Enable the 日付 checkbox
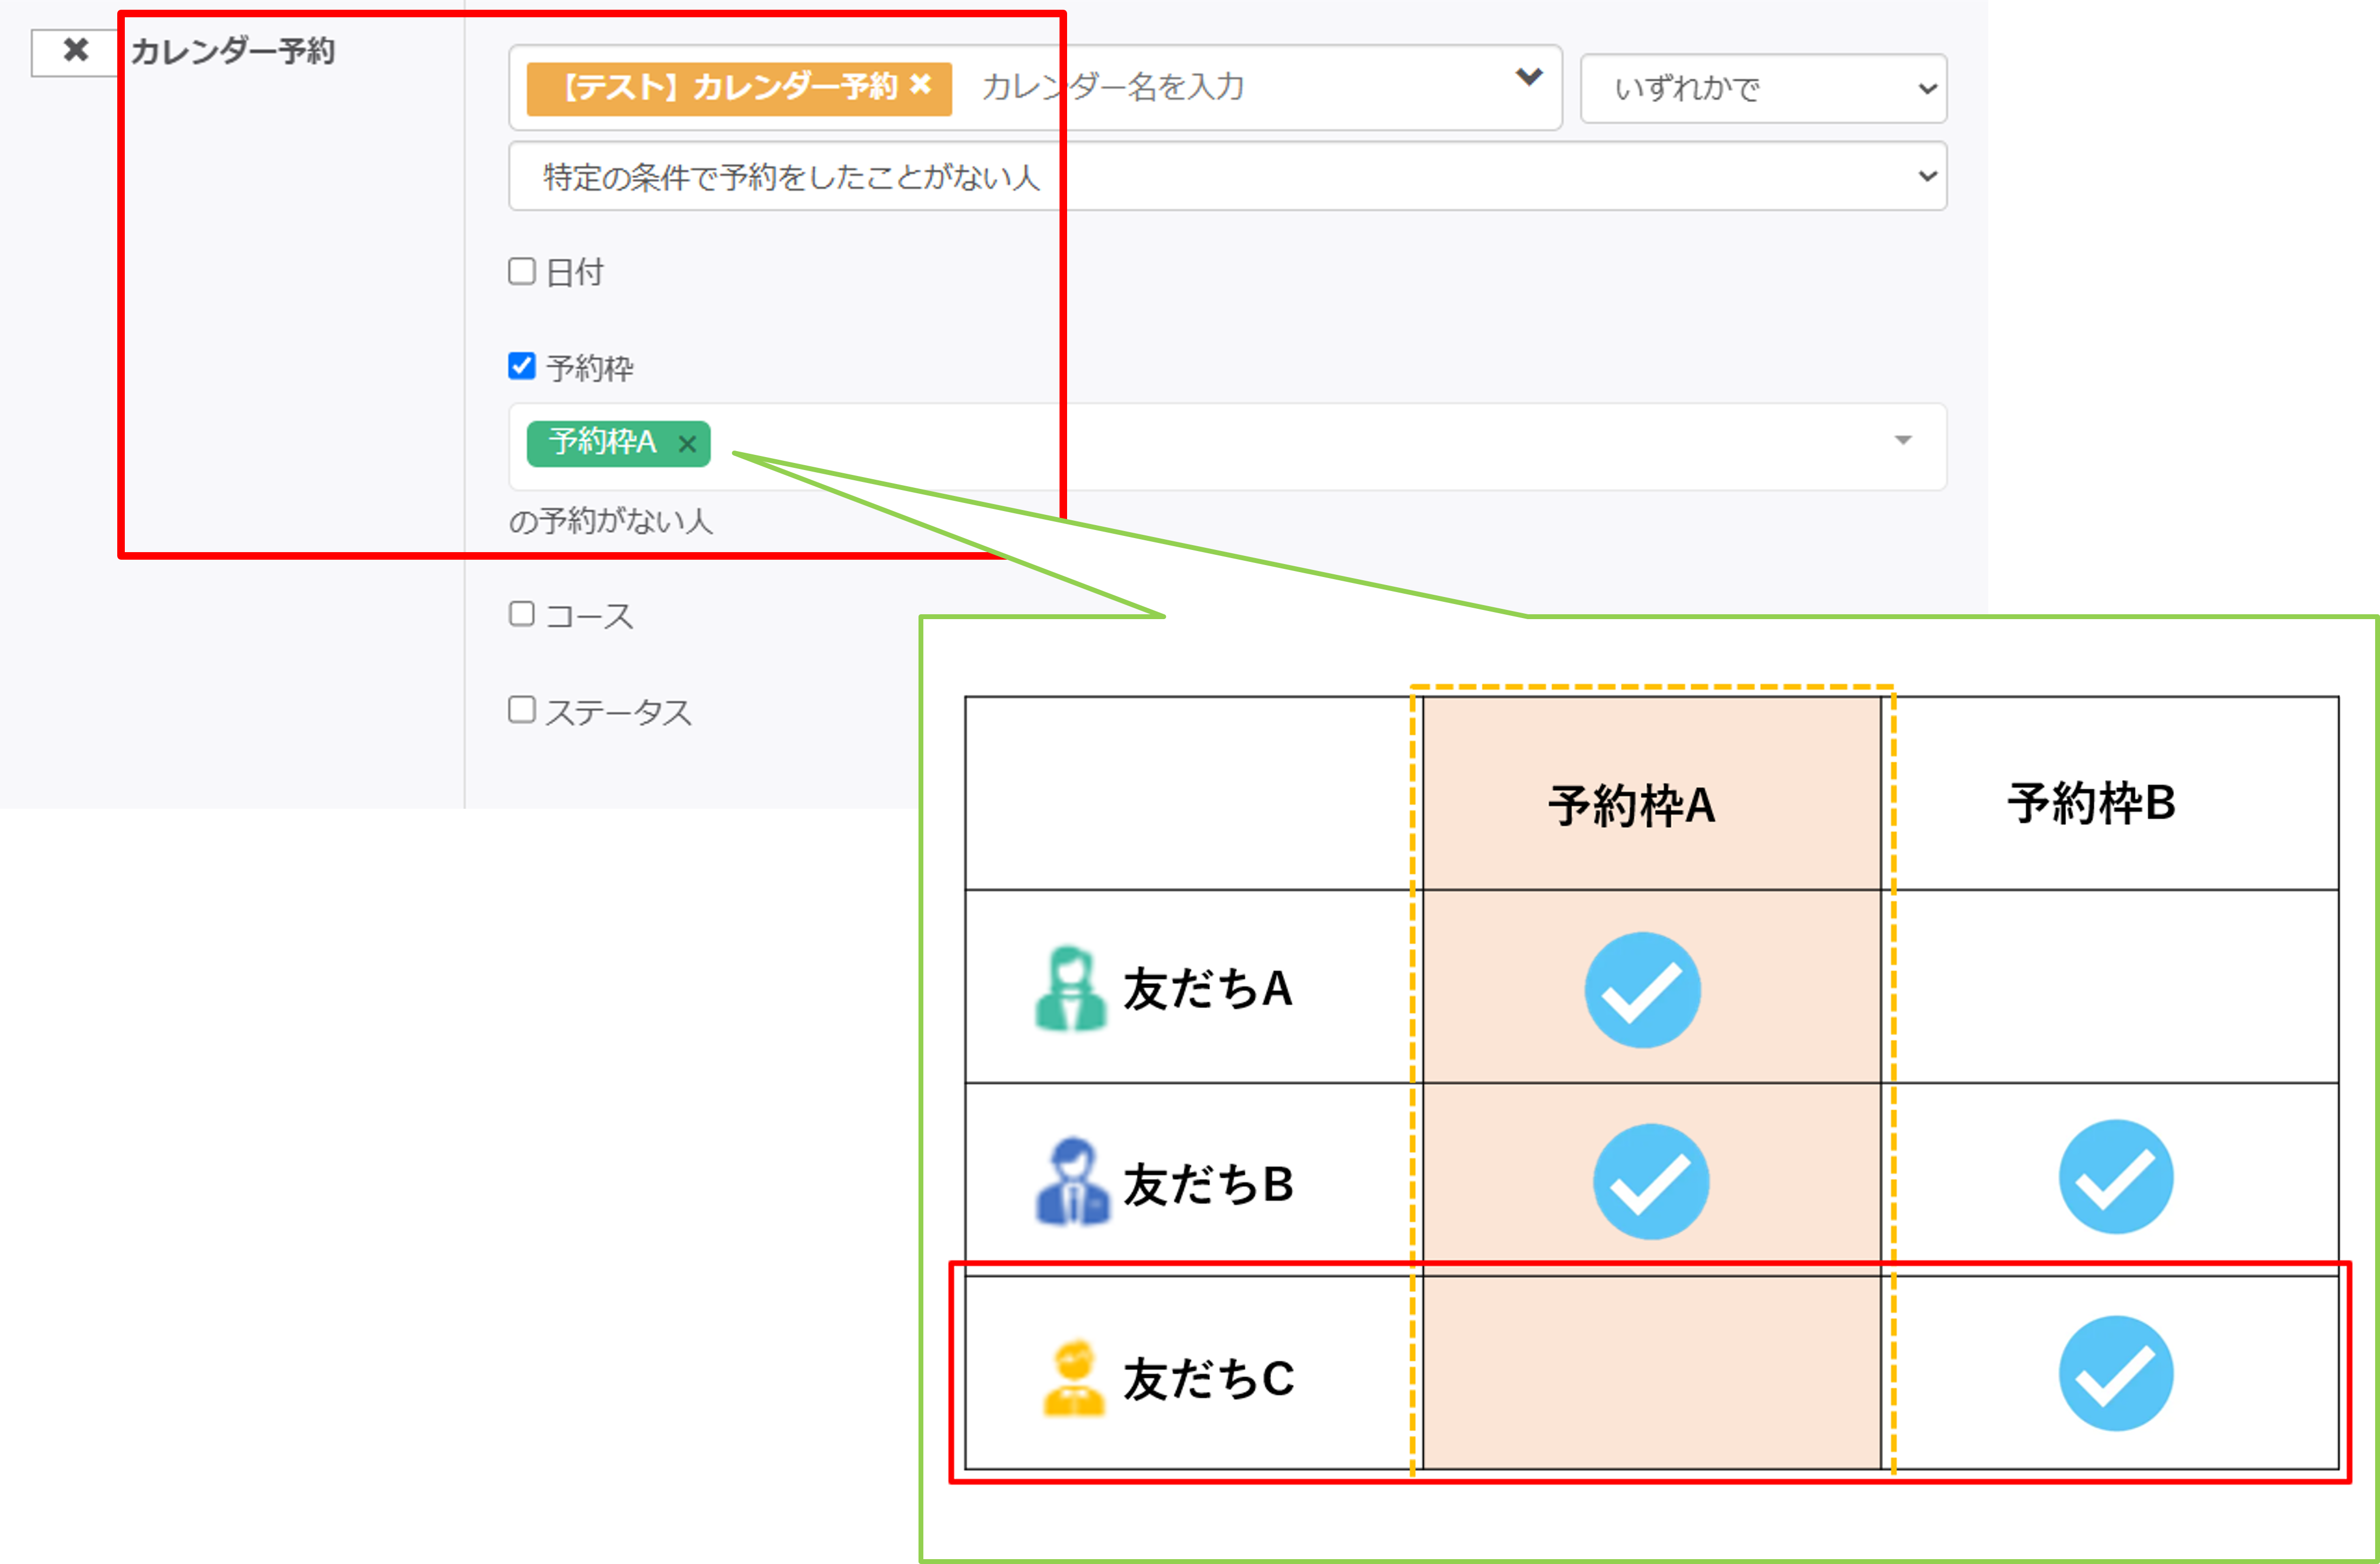This screenshot has height=1564, width=2380. [x=522, y=271]
